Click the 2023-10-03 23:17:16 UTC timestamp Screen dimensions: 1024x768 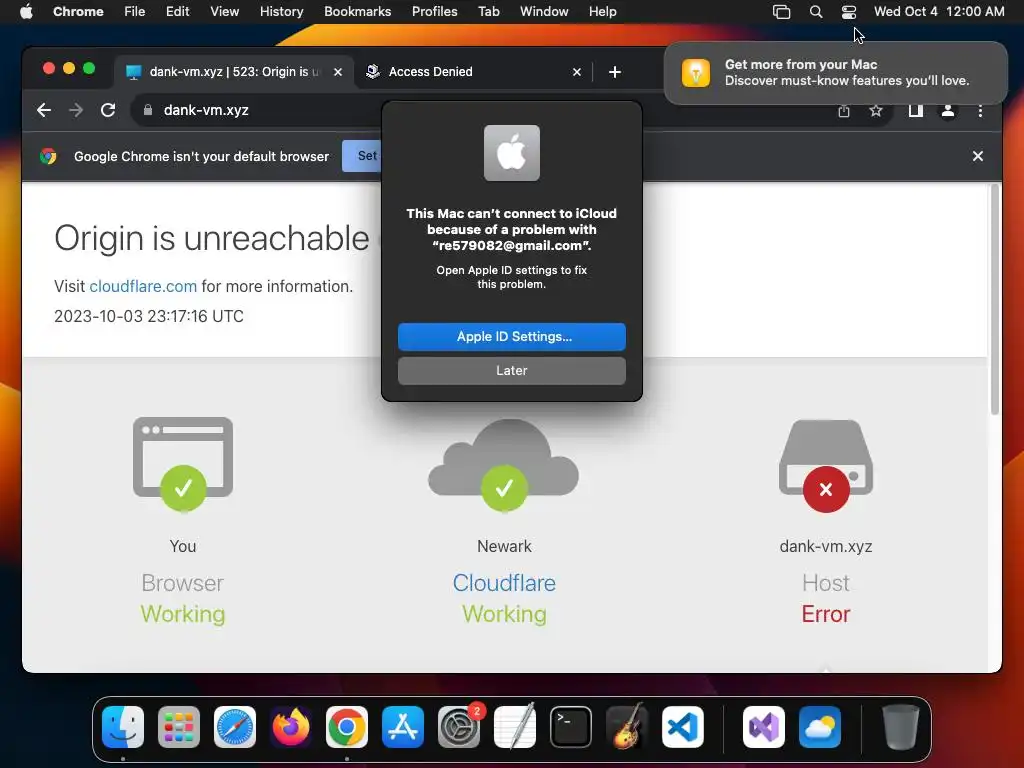(149, 316)
